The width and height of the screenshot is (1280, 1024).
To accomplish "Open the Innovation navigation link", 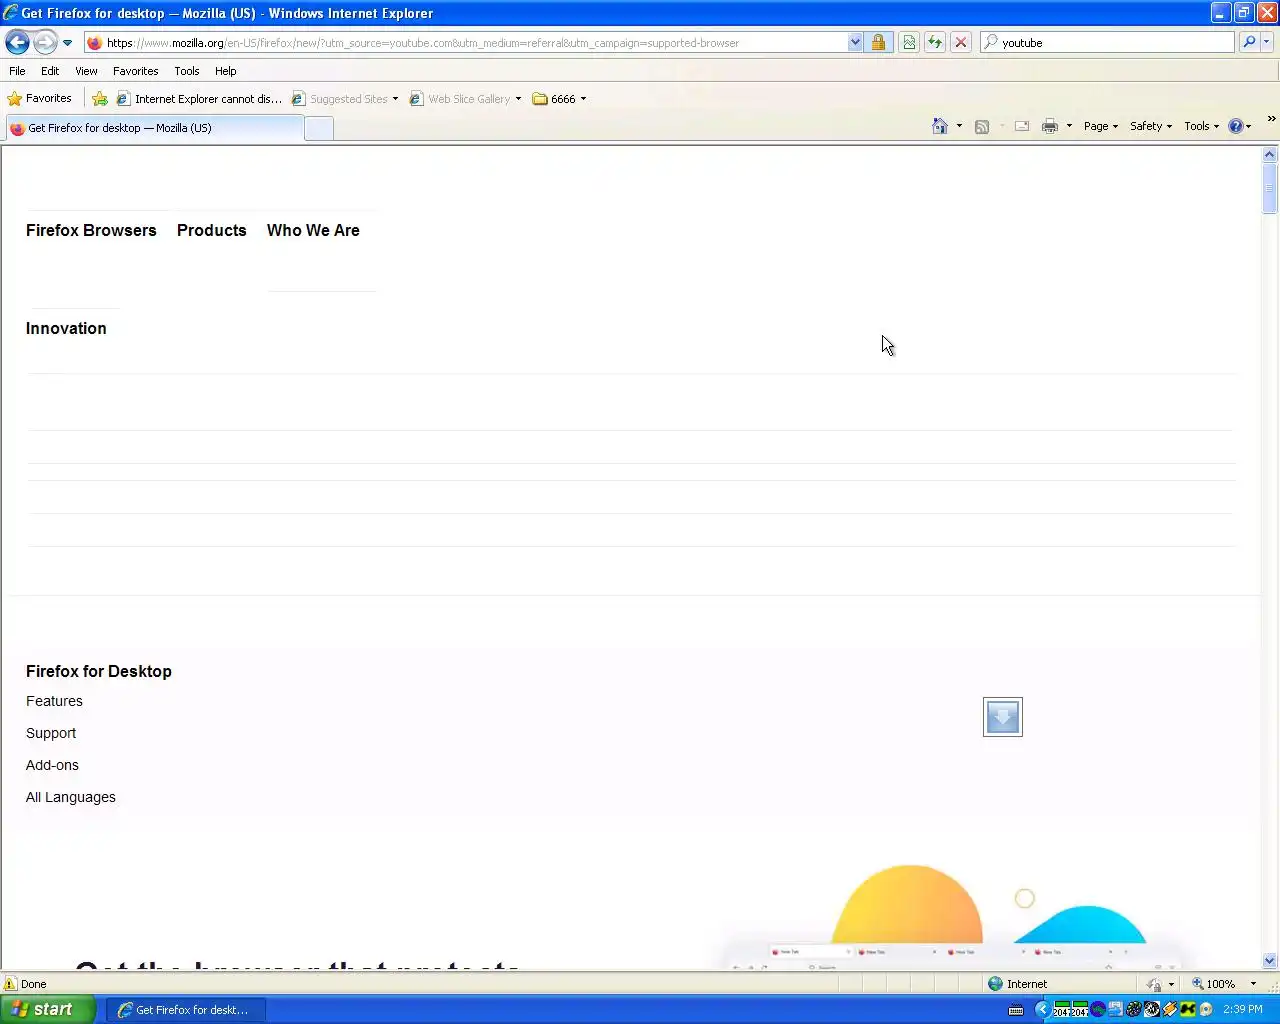I will pos(66,328).
